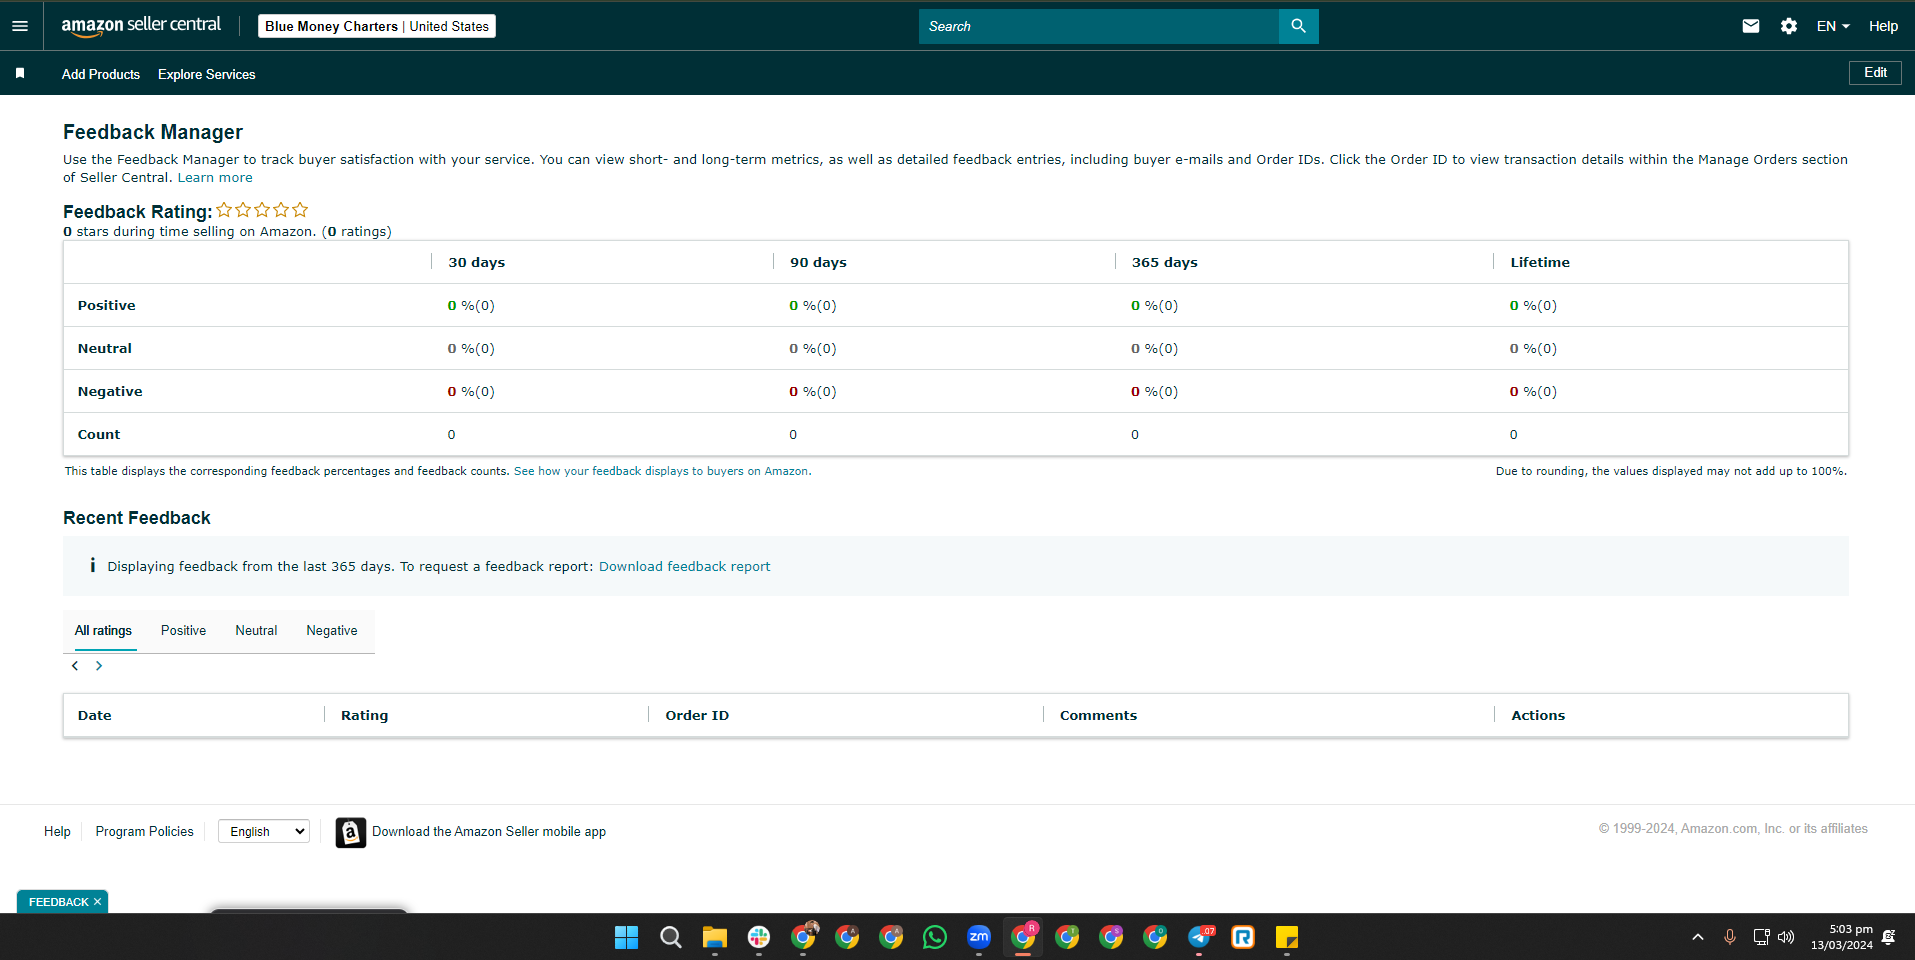Screen dimensions: 1915x960
Task: Open the orange R app in taskbar
Action: [1243, 937]
